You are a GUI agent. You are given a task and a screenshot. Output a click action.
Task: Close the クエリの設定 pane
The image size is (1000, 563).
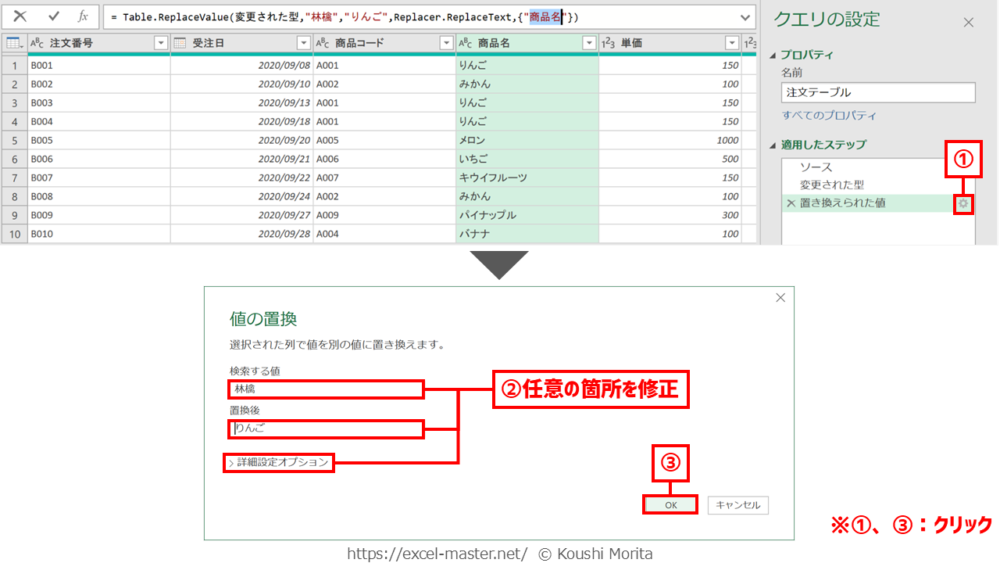click(967, 22)
